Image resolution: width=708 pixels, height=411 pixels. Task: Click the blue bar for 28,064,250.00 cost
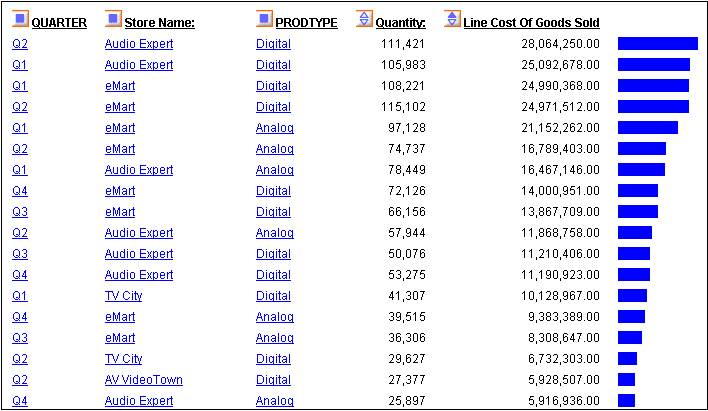pos(657,44)
